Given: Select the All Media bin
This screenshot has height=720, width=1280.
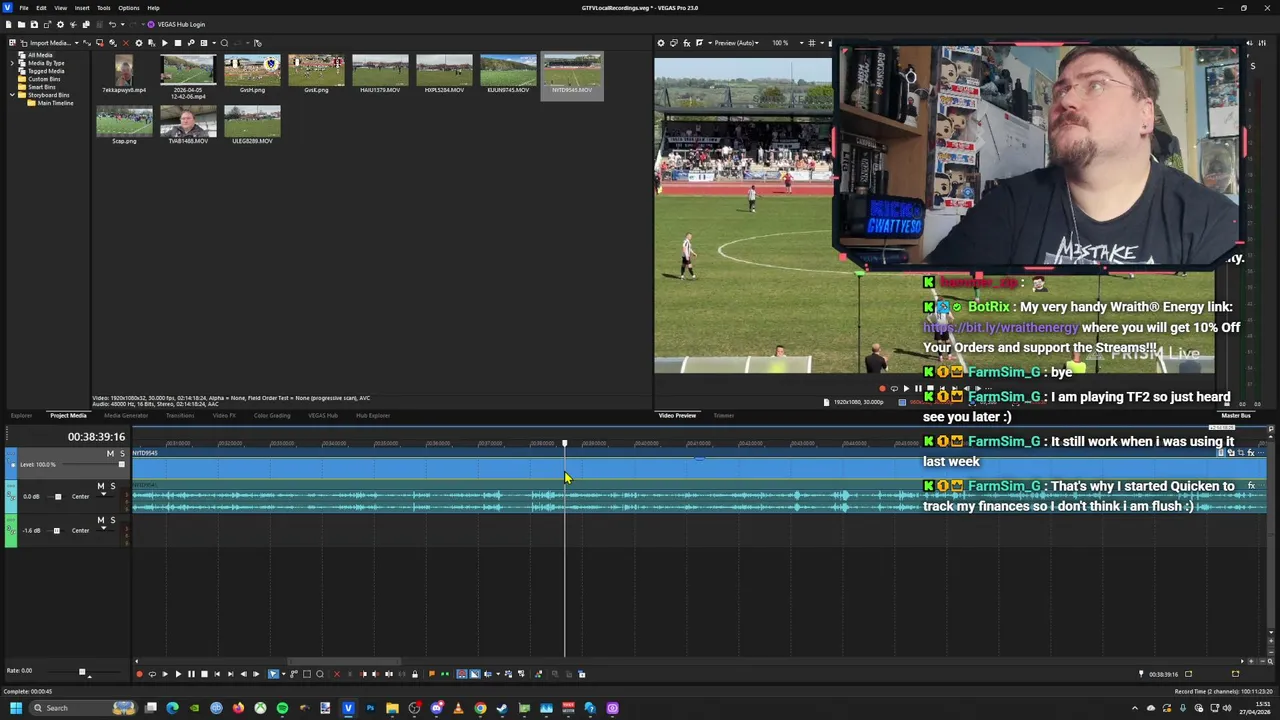Looking at the screenshot, I should (x=40, y=55).
